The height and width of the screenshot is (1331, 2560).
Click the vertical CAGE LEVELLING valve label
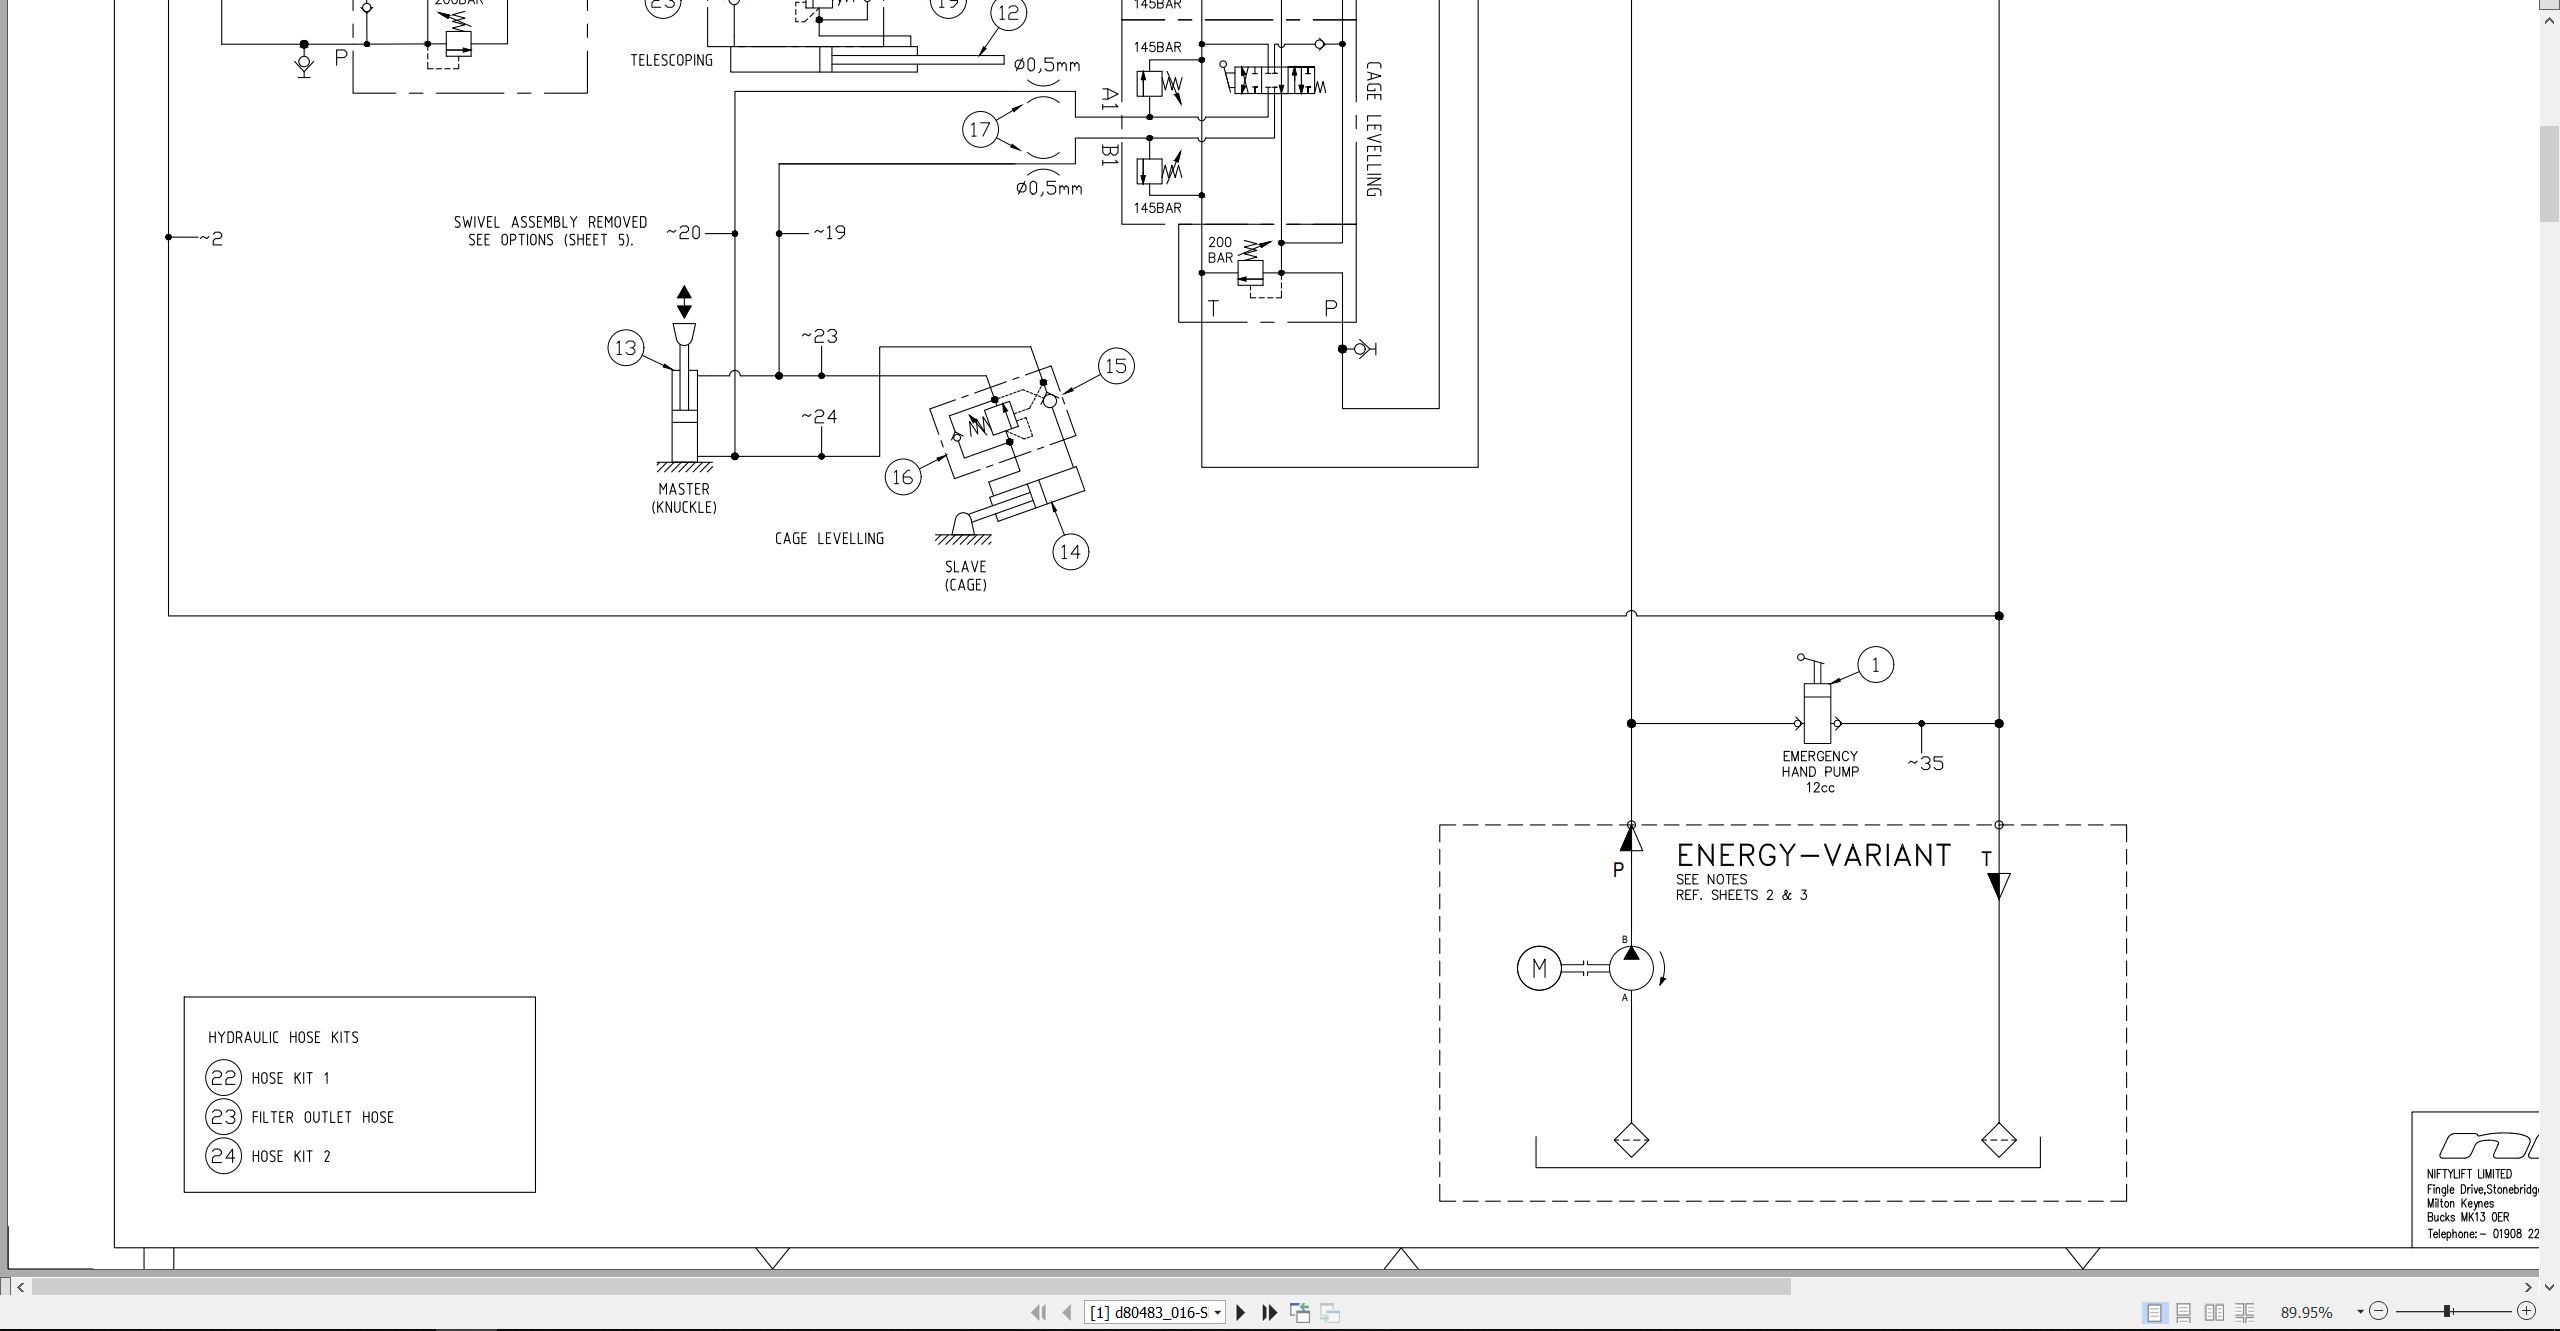point(1373,129)
